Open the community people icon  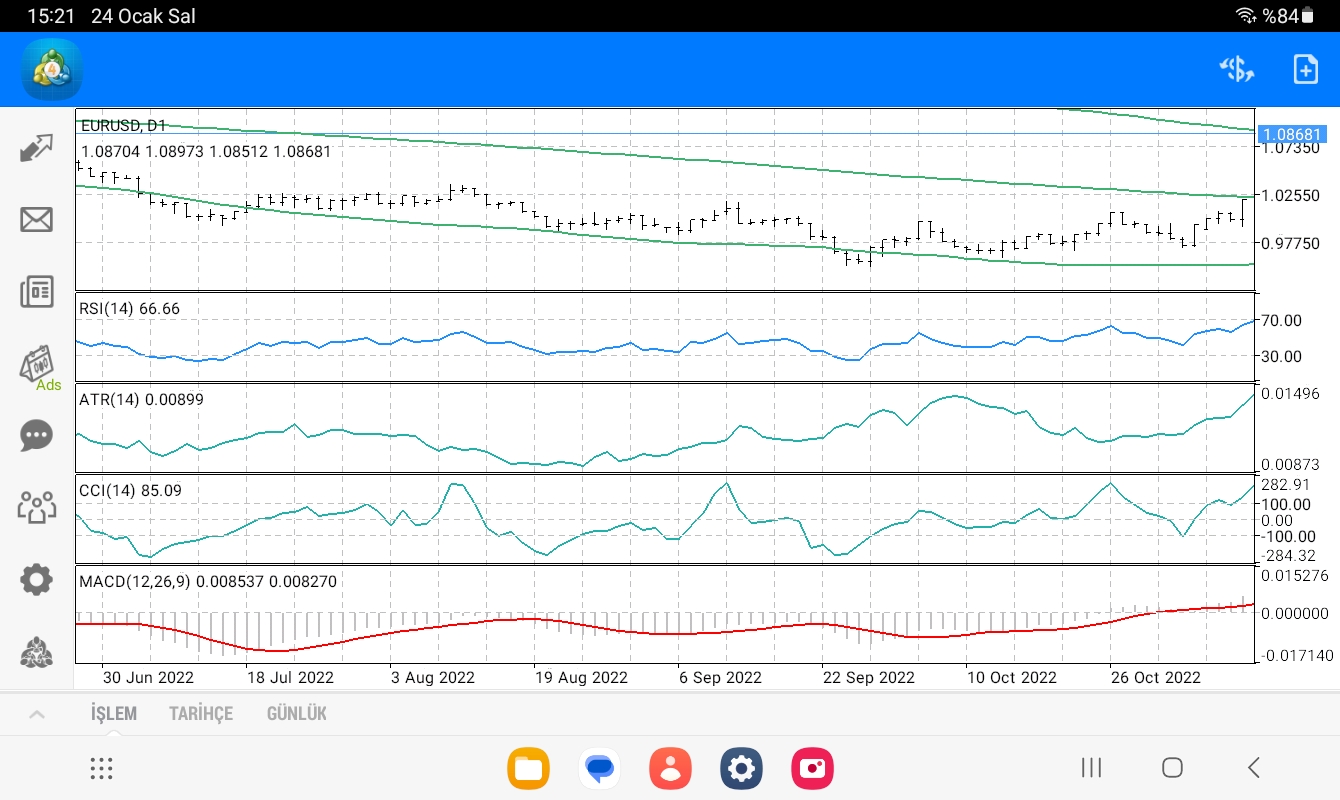click(36, 507)
